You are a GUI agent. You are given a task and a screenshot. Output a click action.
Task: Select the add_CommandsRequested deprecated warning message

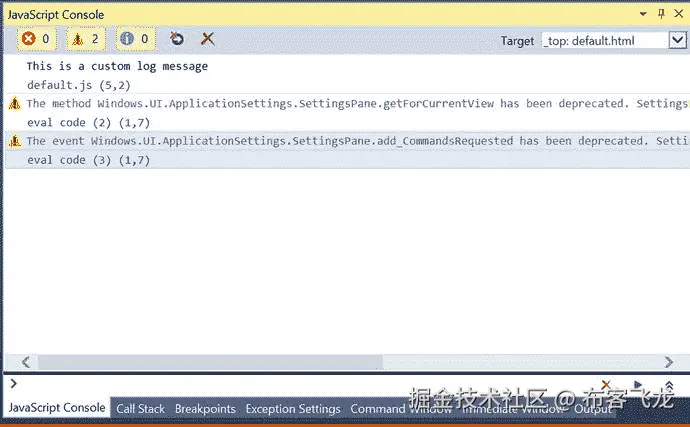356,141
